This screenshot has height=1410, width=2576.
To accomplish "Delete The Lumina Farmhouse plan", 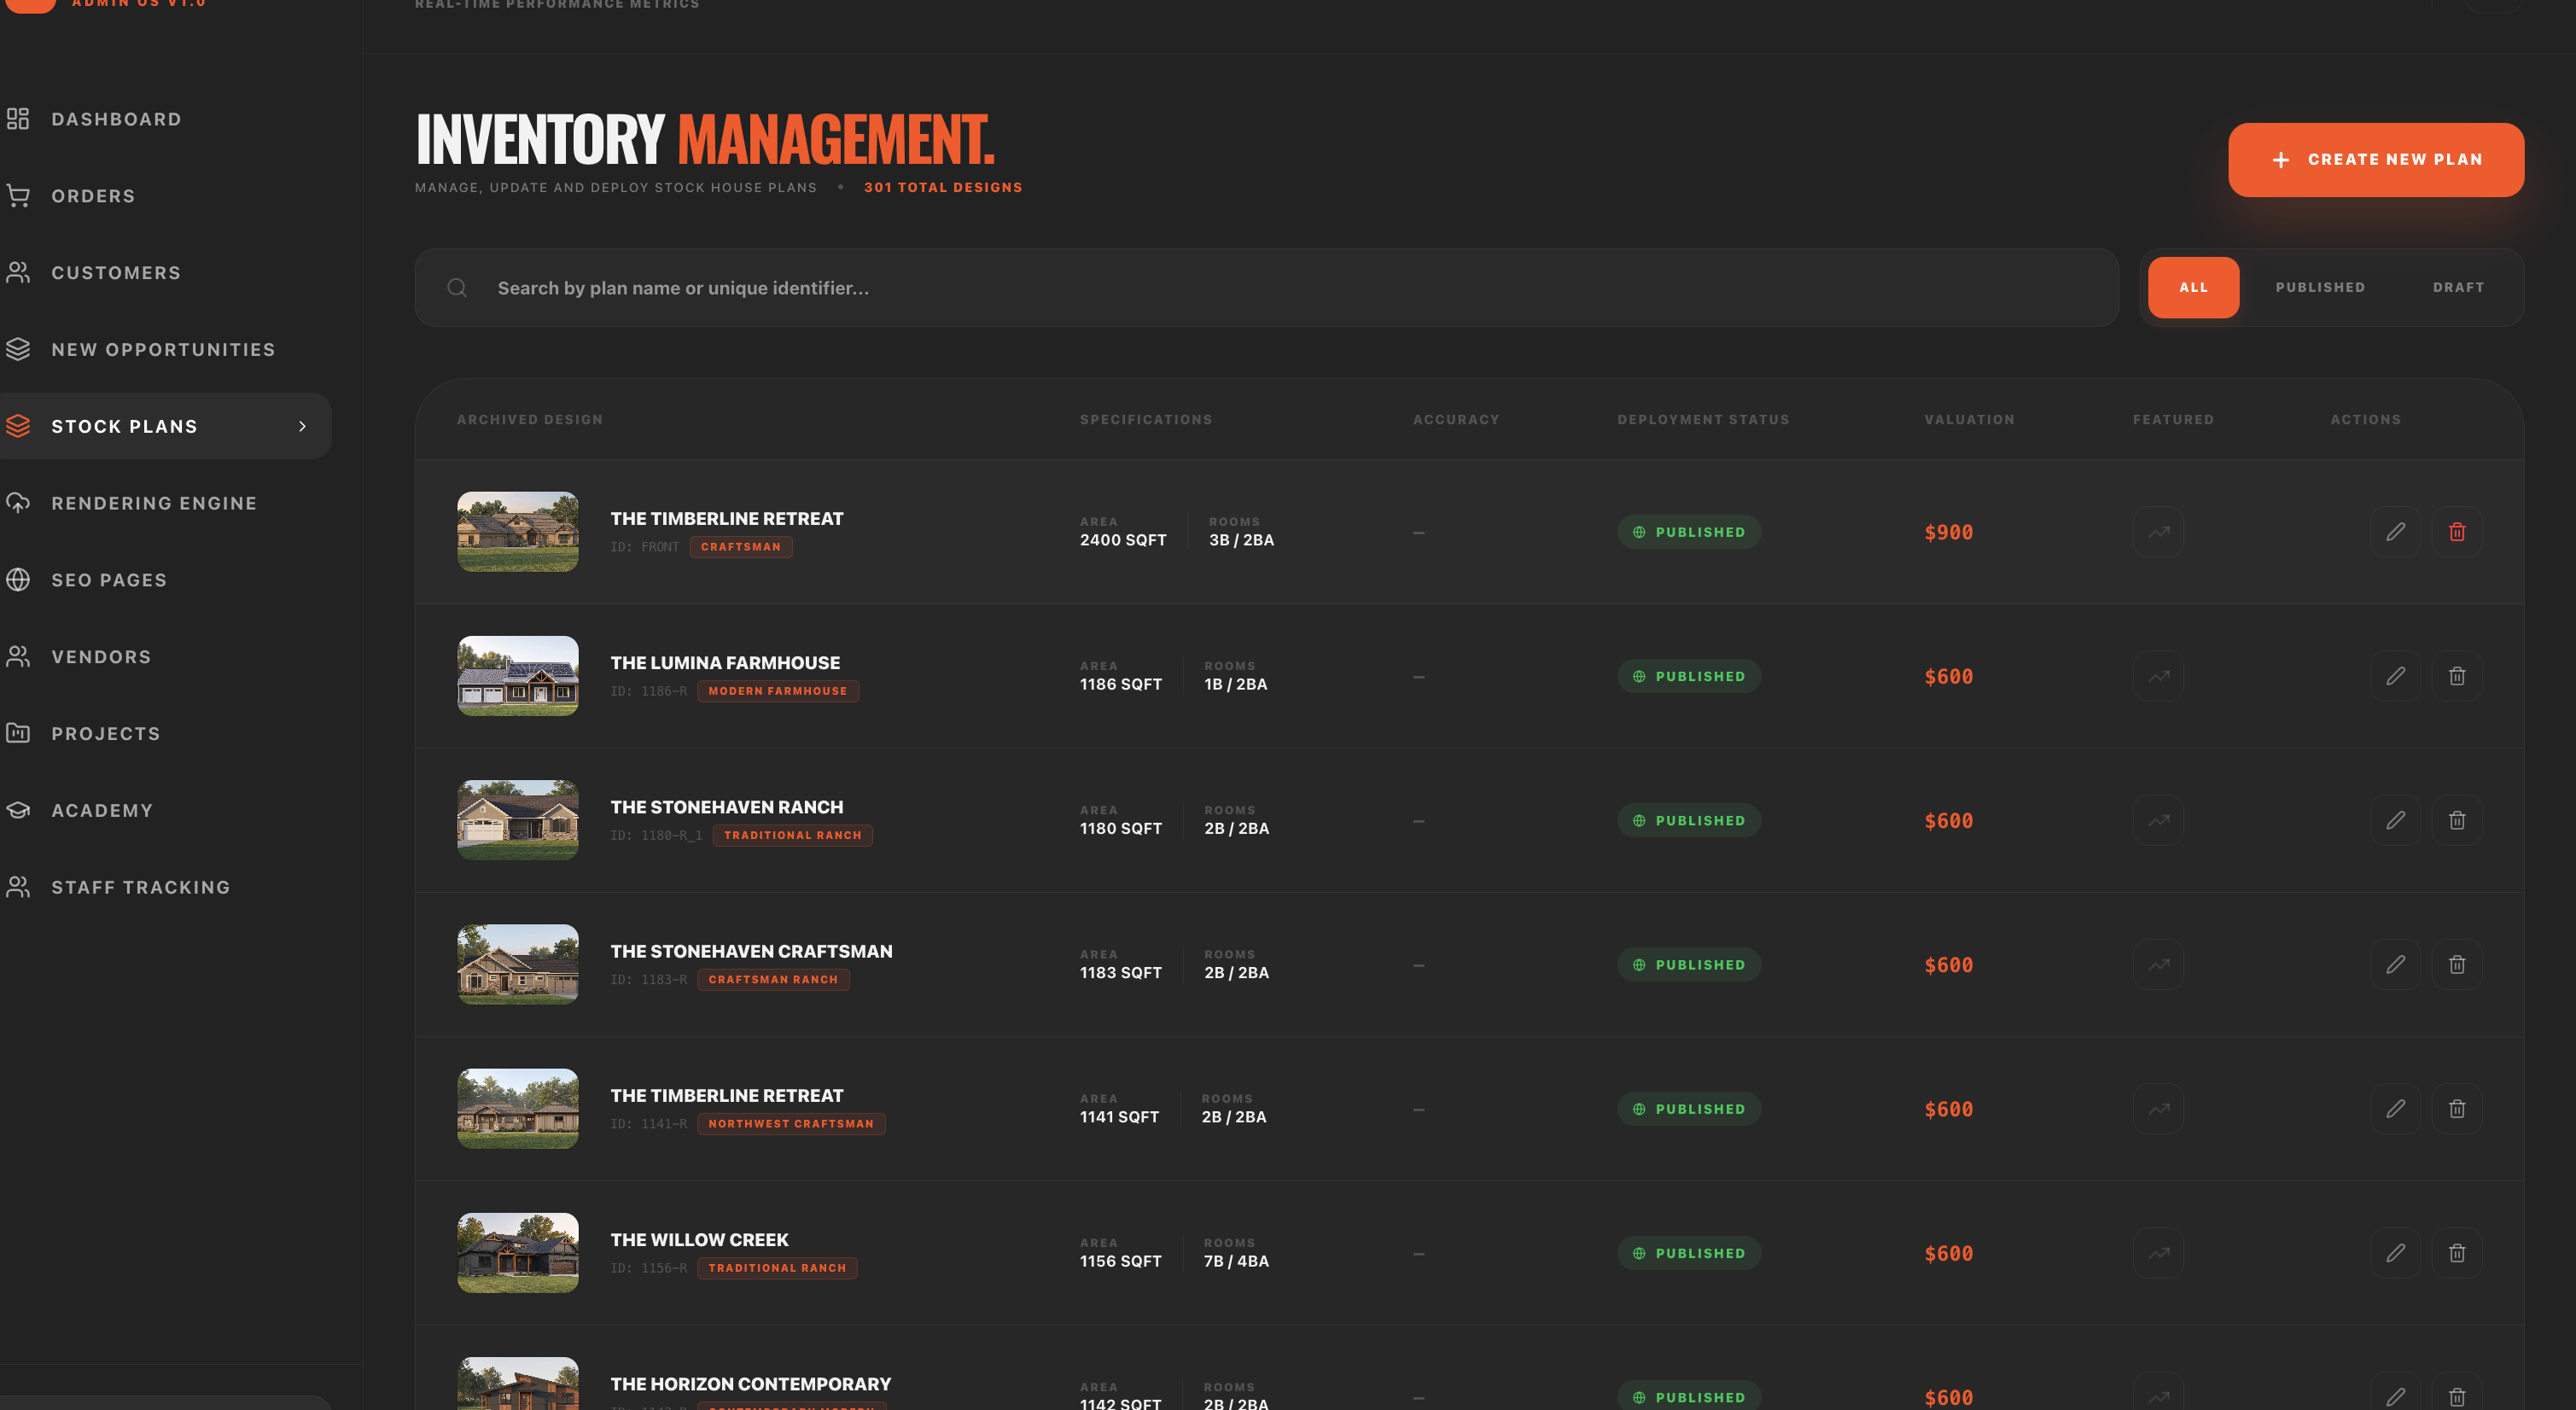I will click(2457, 676).
